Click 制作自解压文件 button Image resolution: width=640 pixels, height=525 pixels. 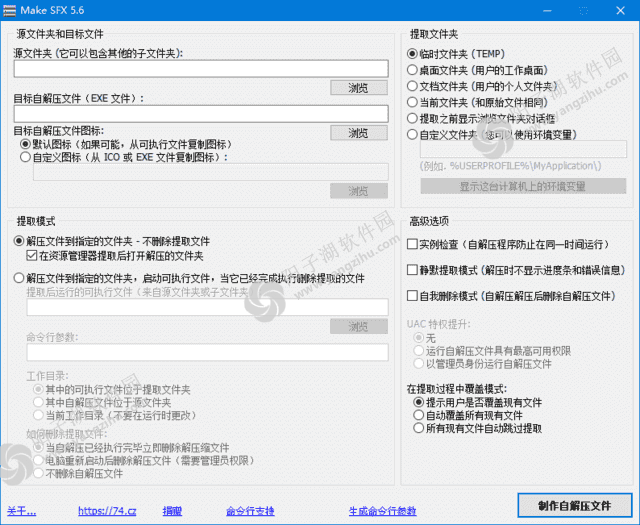coord(574,504)
